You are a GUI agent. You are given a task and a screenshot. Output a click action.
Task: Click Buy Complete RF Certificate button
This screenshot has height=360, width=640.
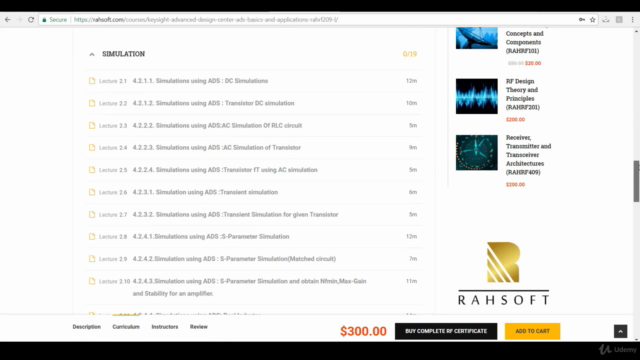click(x=446, y=331)
